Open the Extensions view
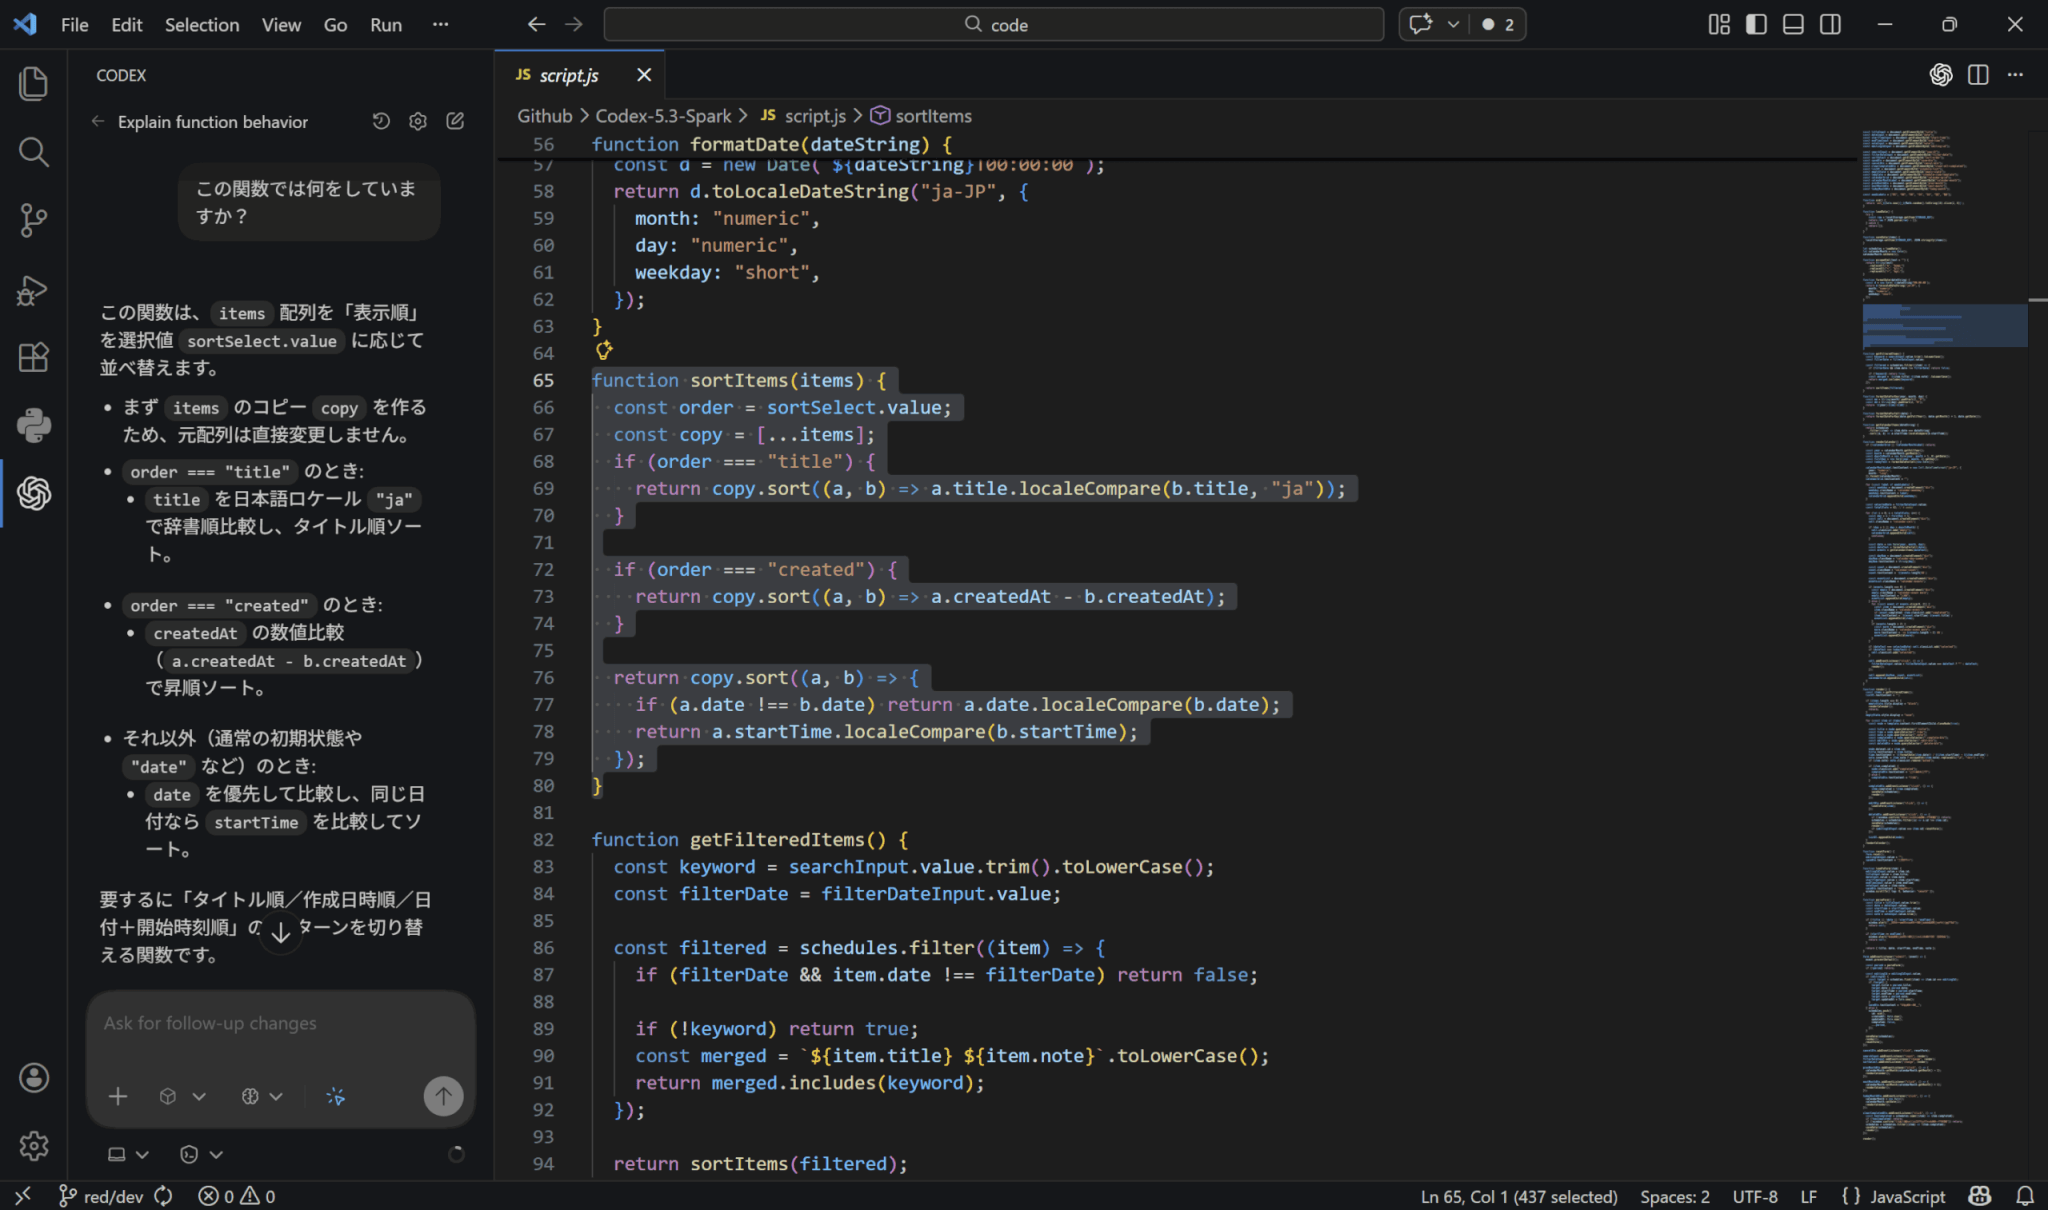Screen dimensions: 2048x1210 point(33,357)
